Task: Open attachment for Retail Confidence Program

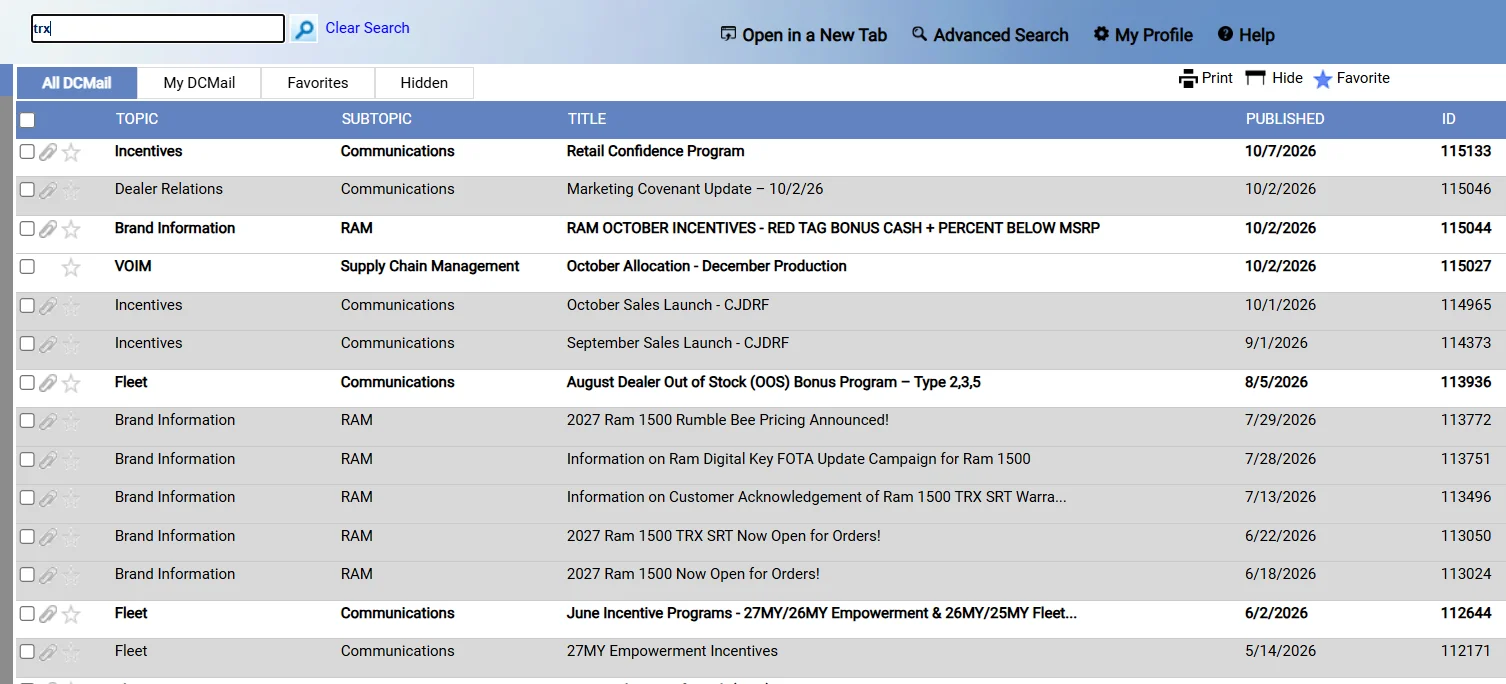Action: (48, 152)
